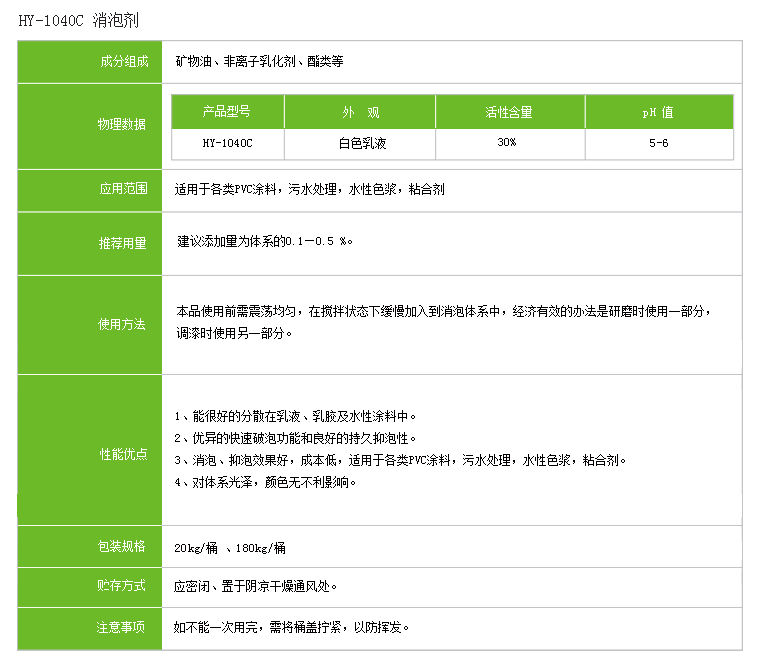760x669 pixels.
Task: Select the 成分组成 row label
Action: [121, 61]
